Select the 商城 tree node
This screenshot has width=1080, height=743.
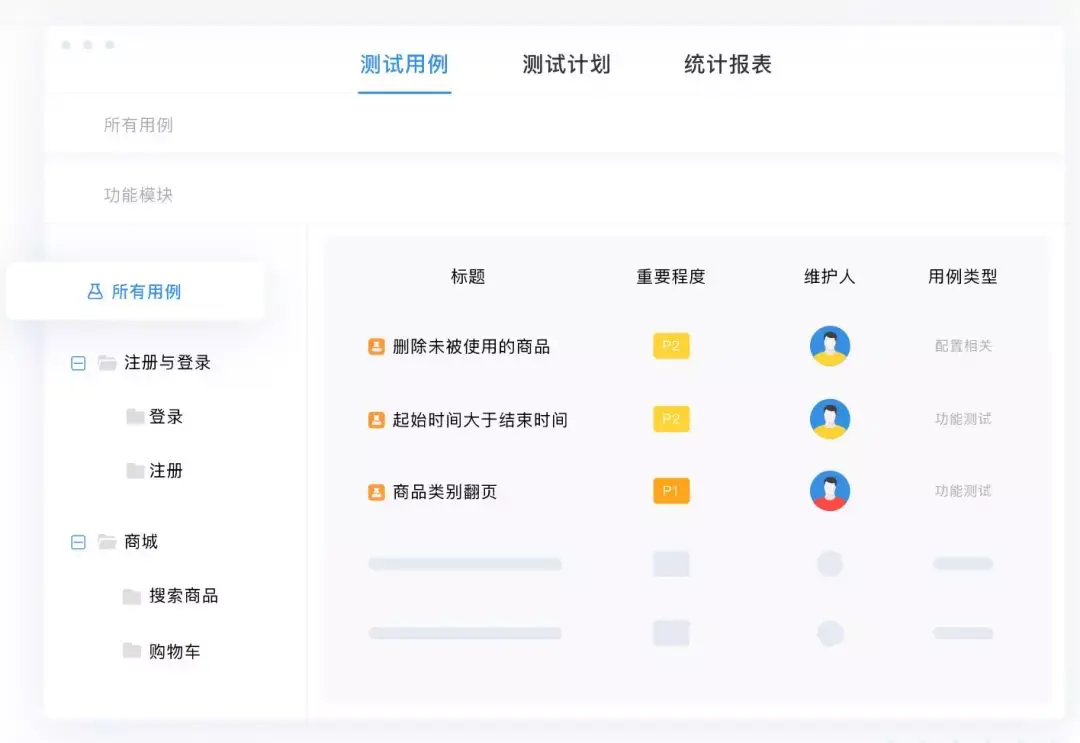pos(141,541)
